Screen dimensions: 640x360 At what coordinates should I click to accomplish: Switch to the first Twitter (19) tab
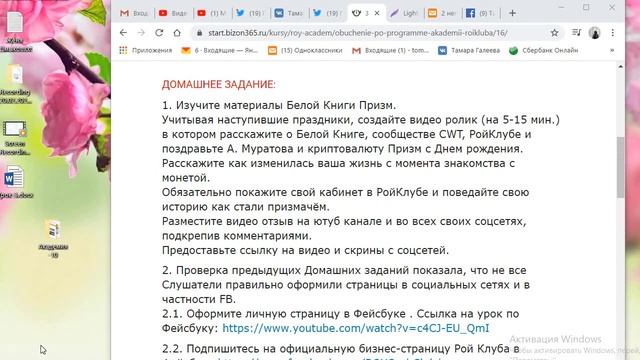[250, 13]
